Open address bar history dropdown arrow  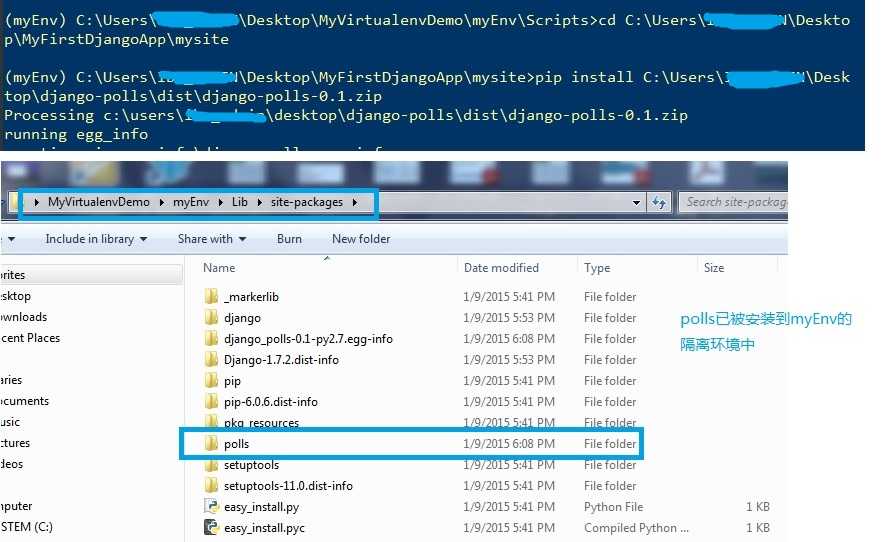point(636,203)
